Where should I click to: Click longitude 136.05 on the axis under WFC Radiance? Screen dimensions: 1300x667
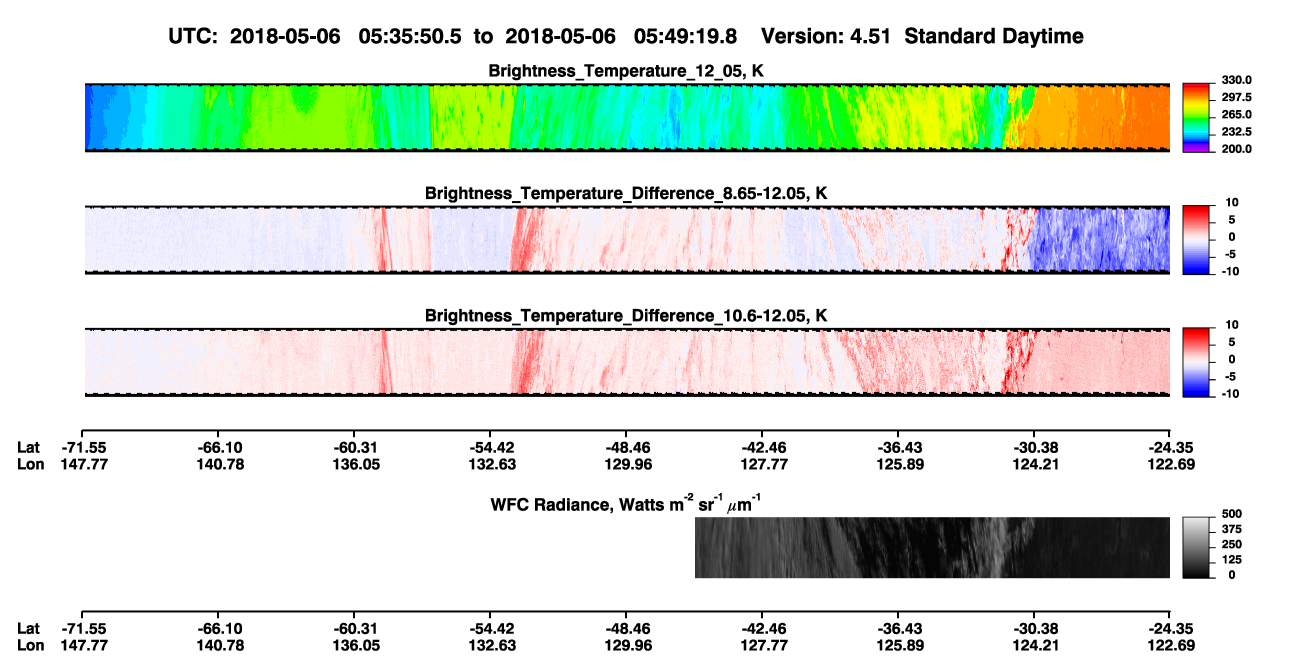point(355,645)
